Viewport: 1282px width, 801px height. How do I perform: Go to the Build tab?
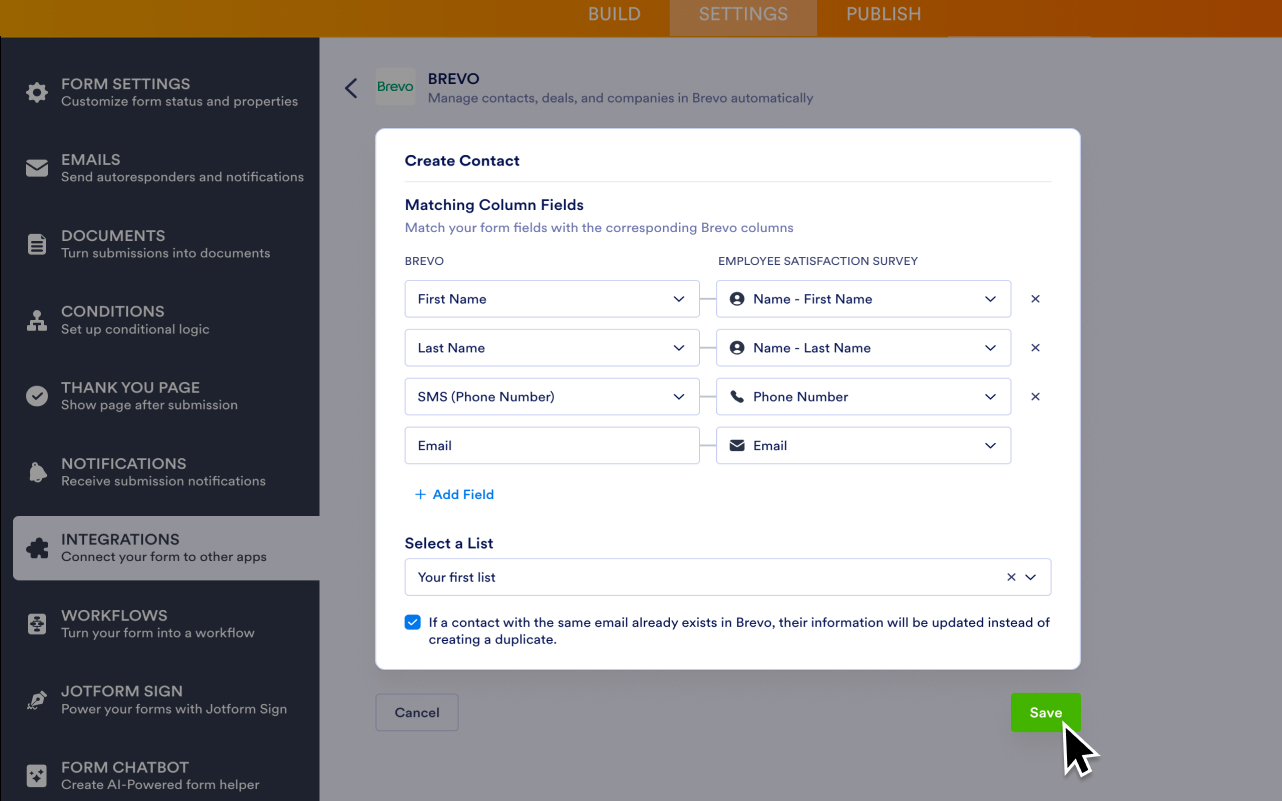(614, 14)
